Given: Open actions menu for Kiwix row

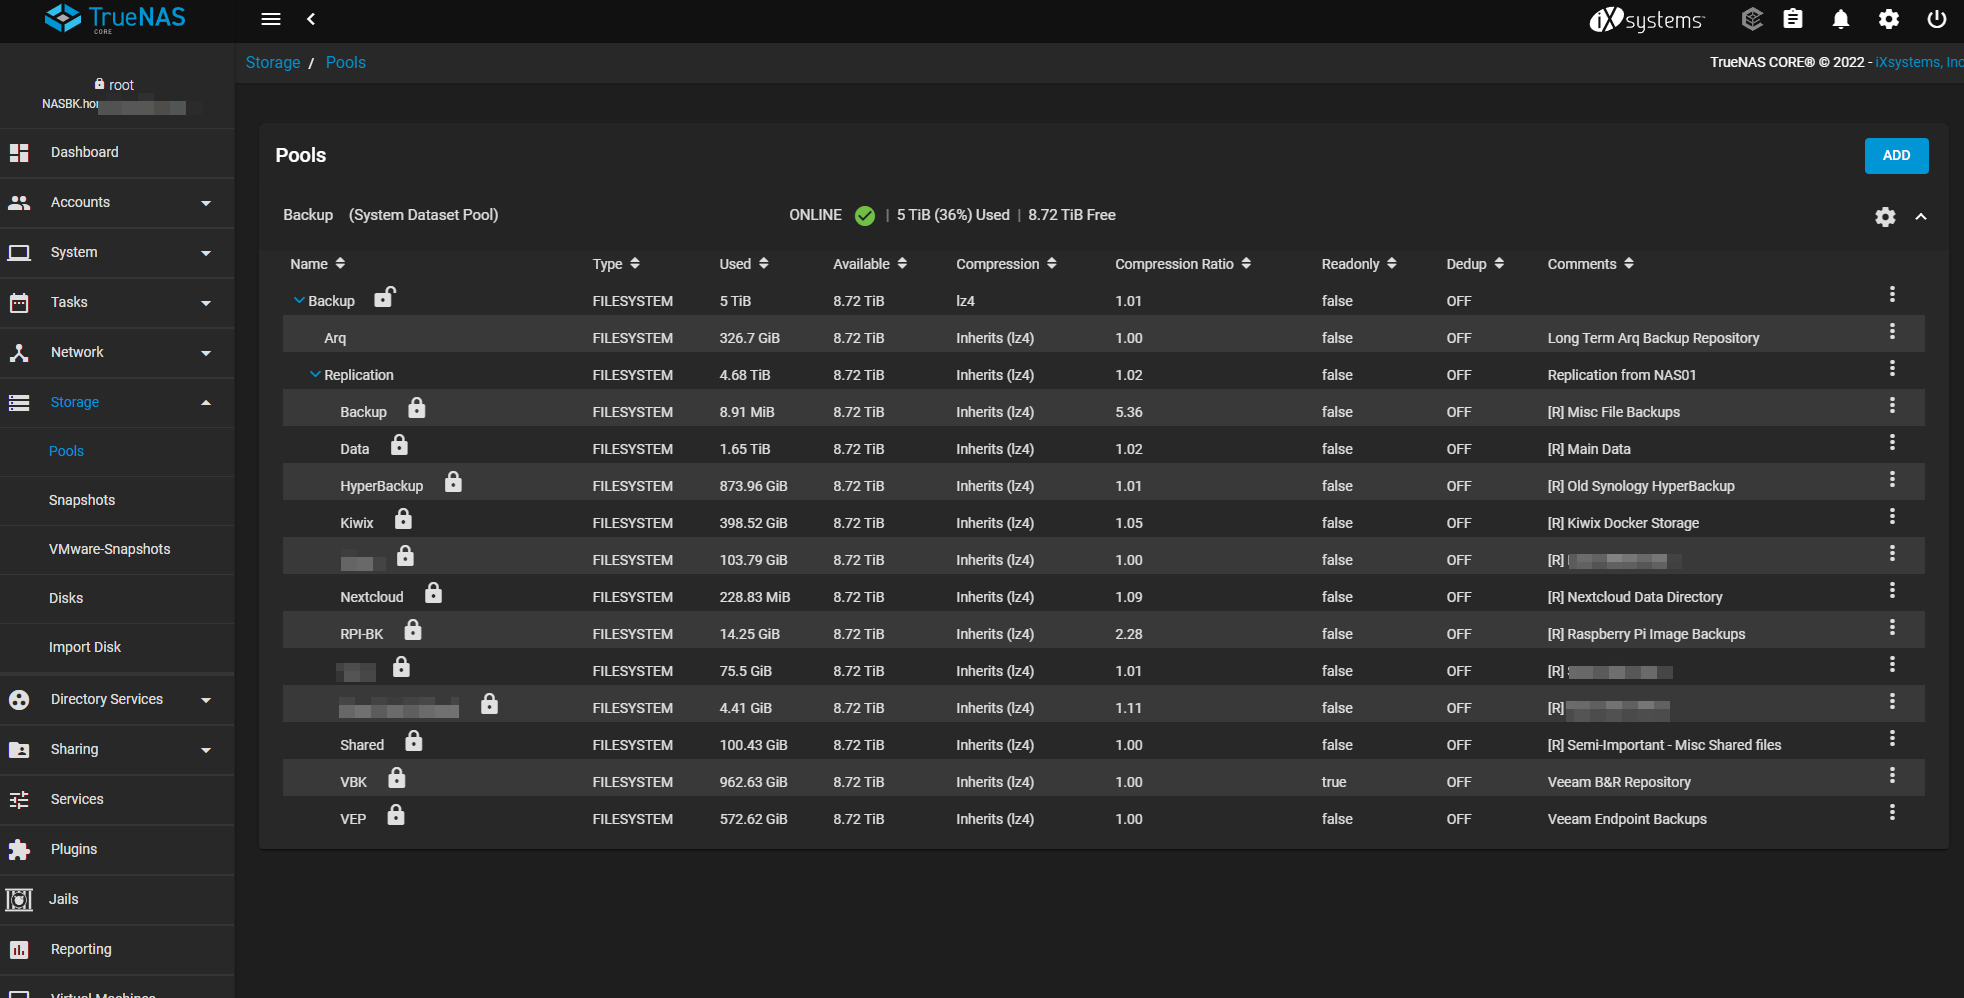Looking at the screenshot, I should tap(1892, 516).
